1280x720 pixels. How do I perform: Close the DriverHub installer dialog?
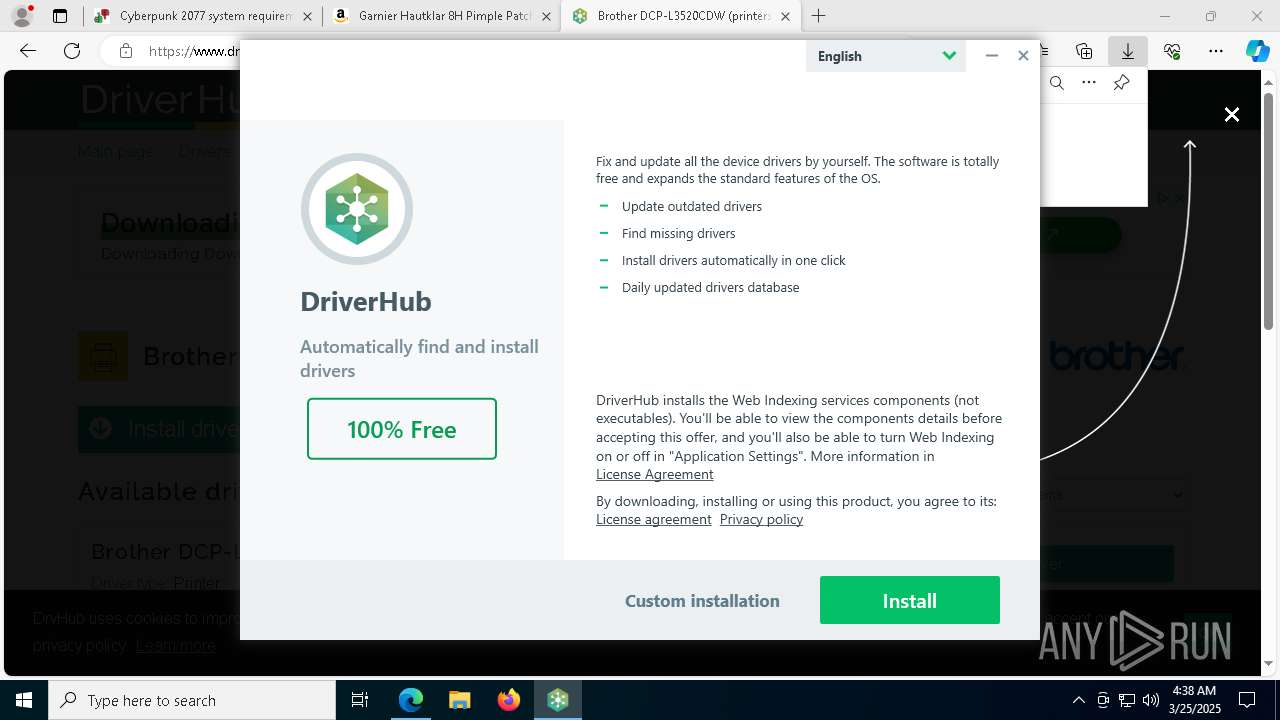pos(1023,56)
